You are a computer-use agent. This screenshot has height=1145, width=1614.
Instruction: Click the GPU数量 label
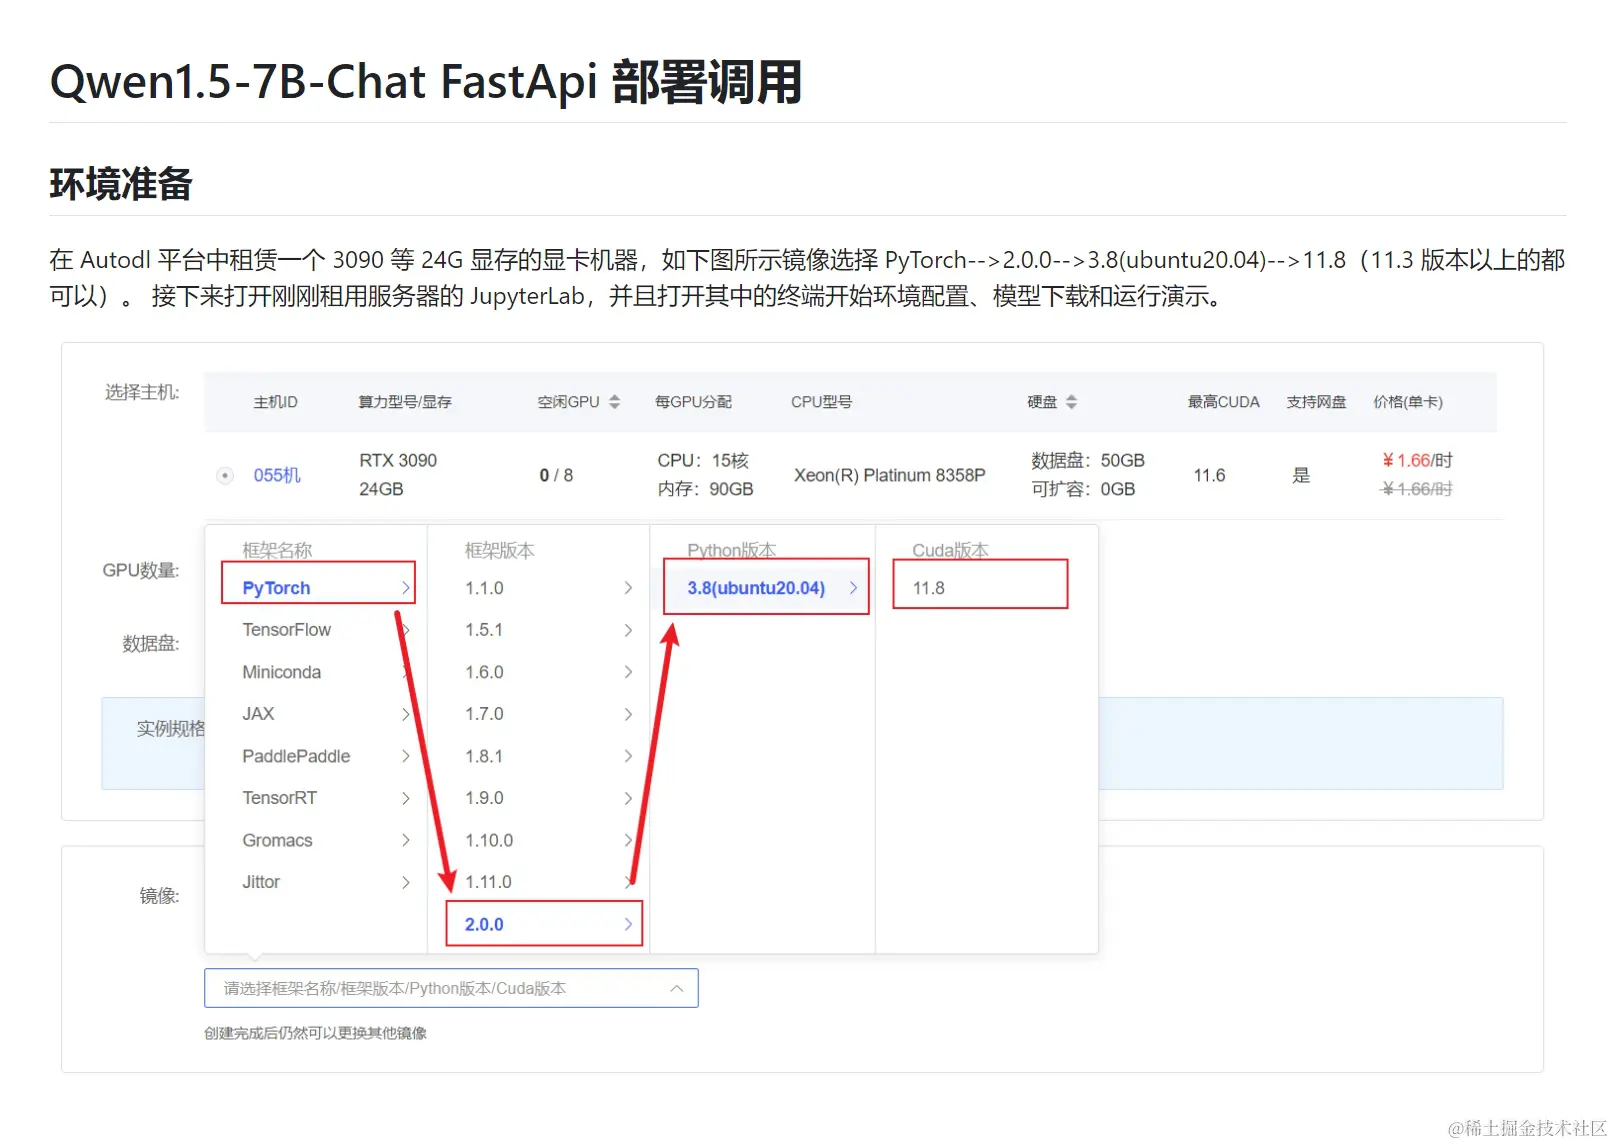point(141,570)
